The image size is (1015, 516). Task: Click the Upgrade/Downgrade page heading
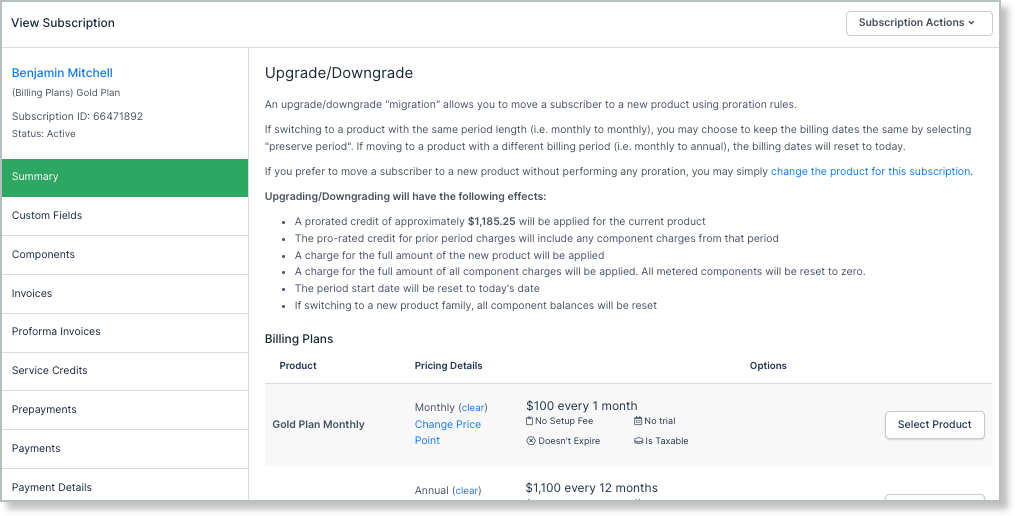point(339,73)
